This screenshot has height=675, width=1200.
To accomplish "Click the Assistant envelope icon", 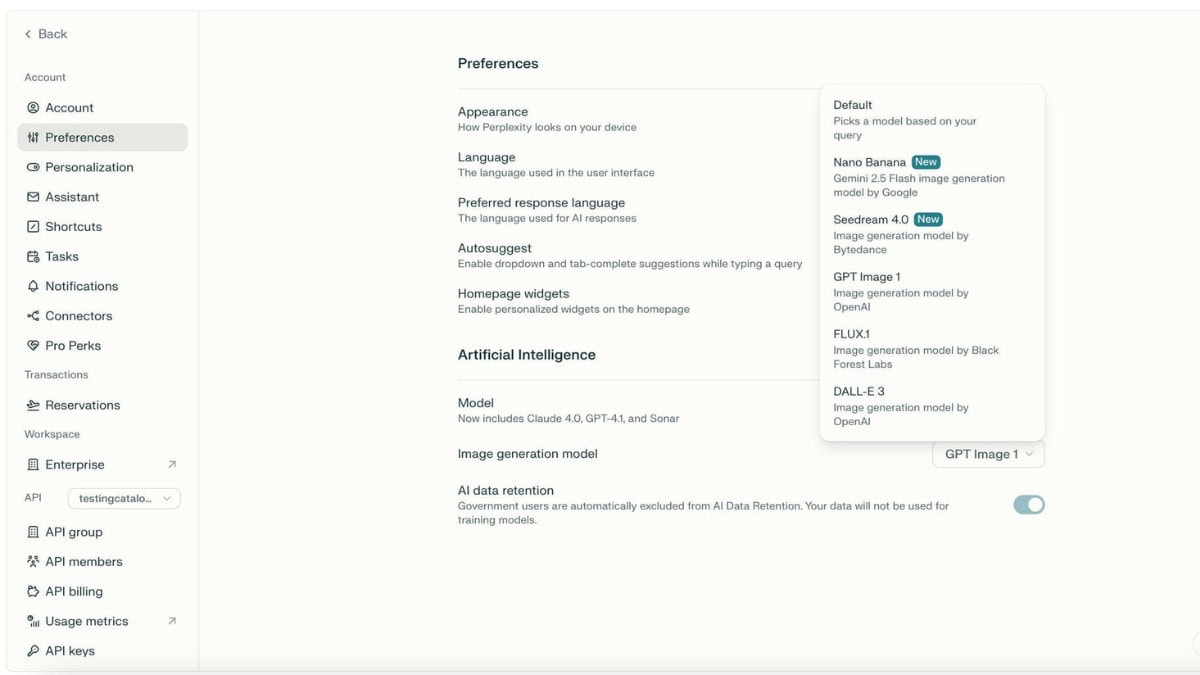I will point(33,197).
